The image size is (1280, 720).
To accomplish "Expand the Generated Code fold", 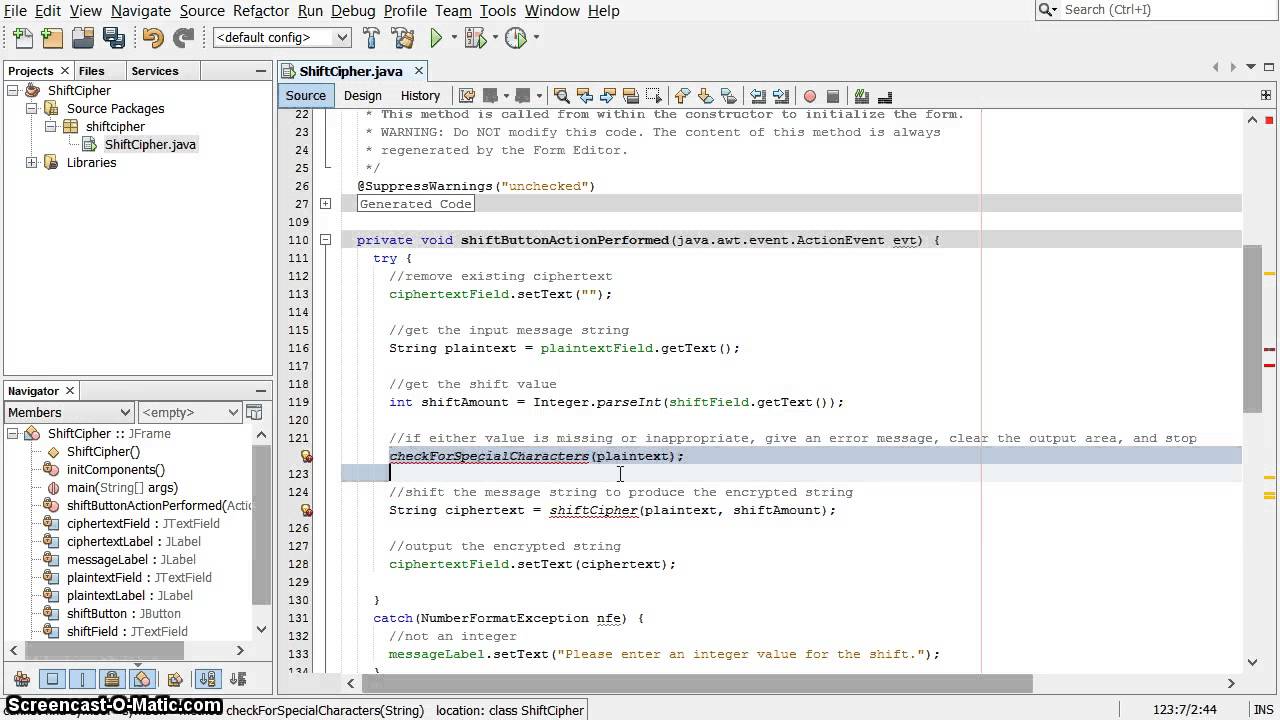I will coord(325,204).
